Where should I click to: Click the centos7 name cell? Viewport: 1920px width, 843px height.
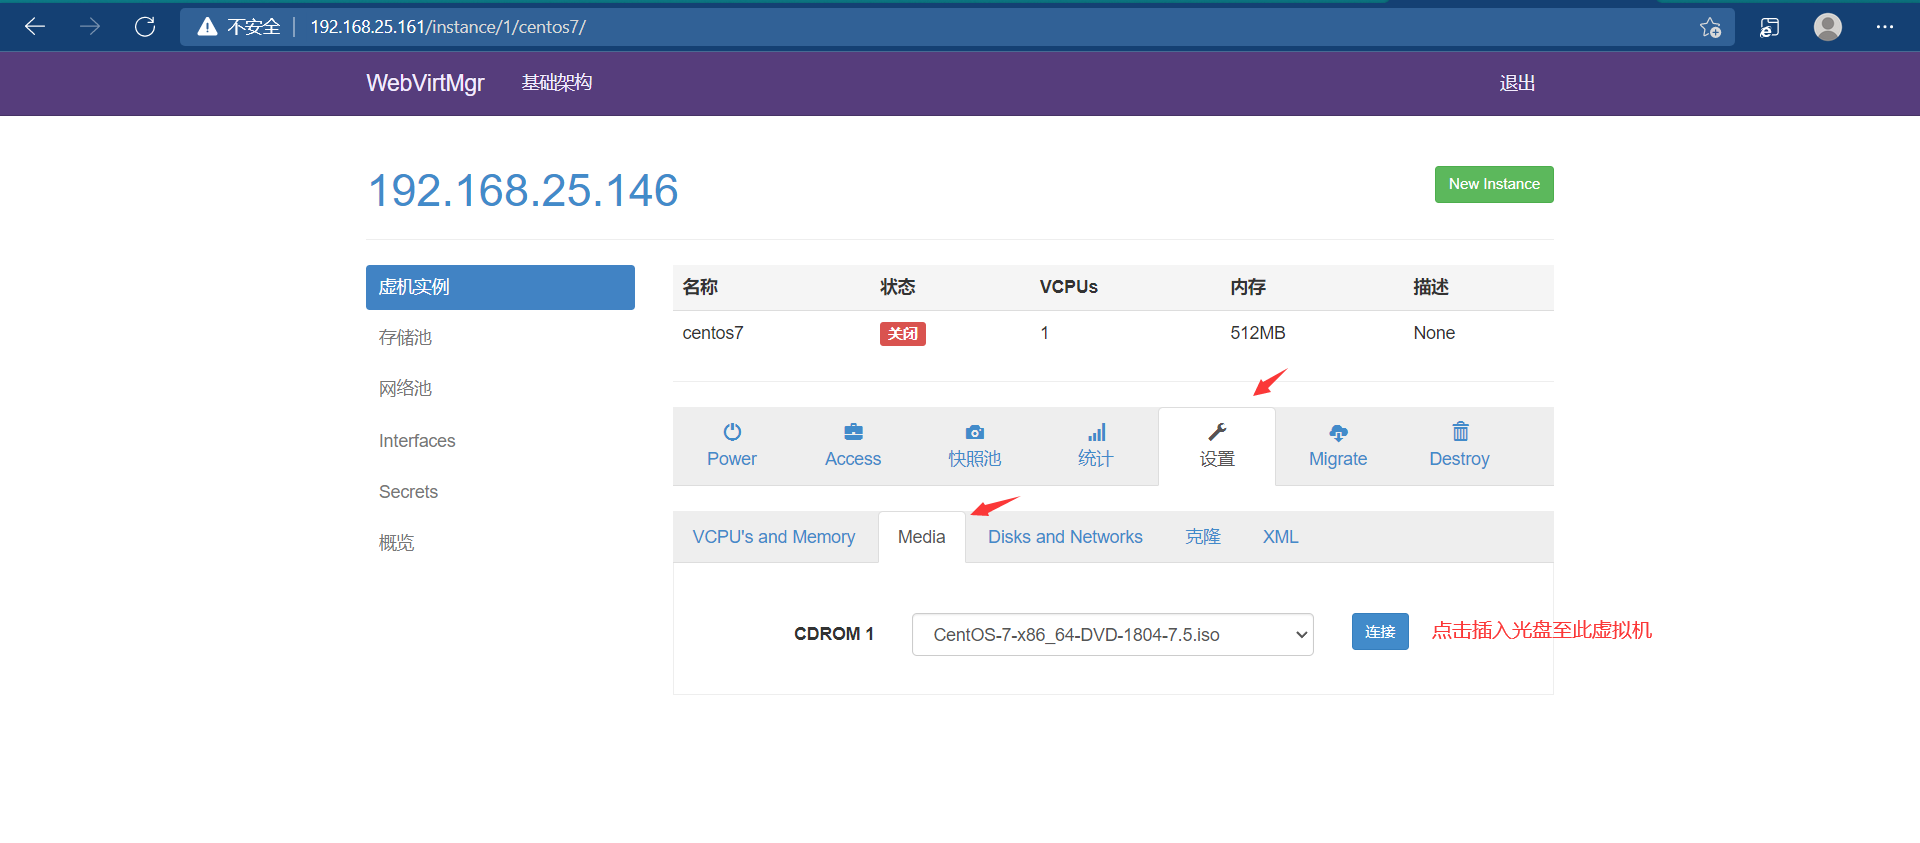(x=713, y=333)
